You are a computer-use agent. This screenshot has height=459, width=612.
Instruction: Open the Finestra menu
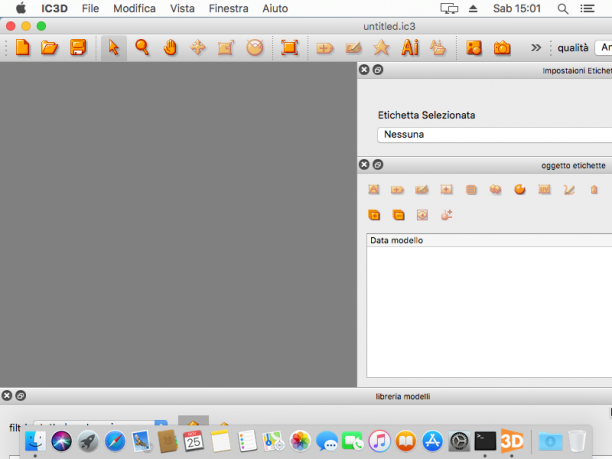tap(228, 8)
